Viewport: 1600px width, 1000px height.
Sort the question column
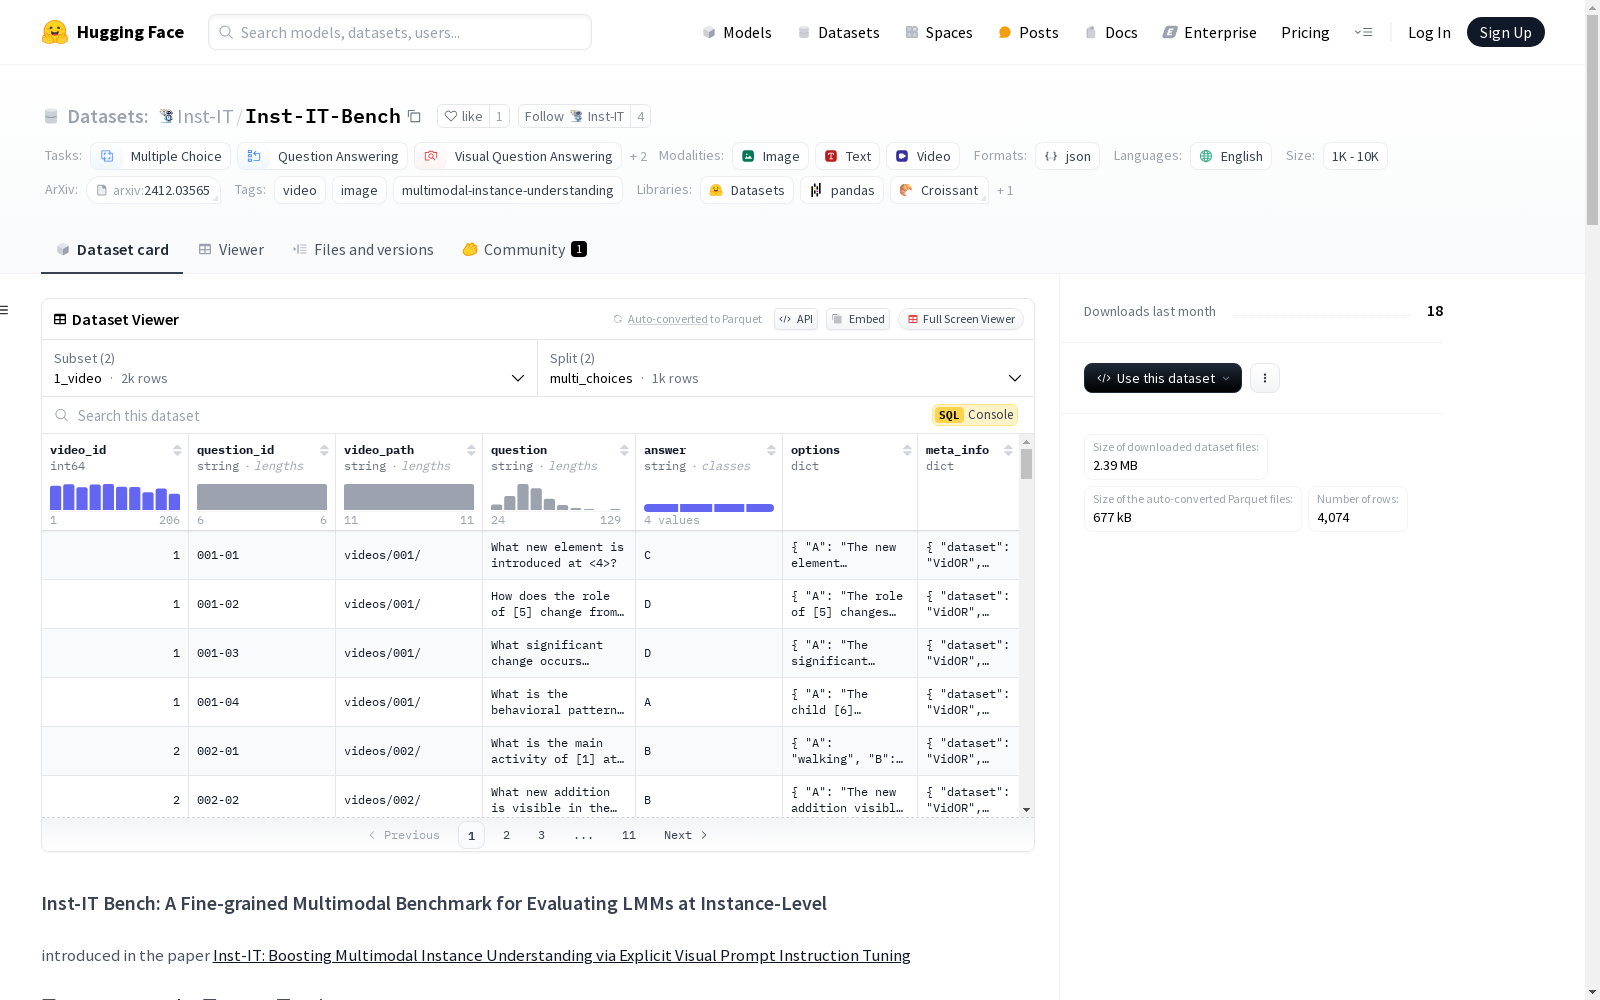point(624,450)
